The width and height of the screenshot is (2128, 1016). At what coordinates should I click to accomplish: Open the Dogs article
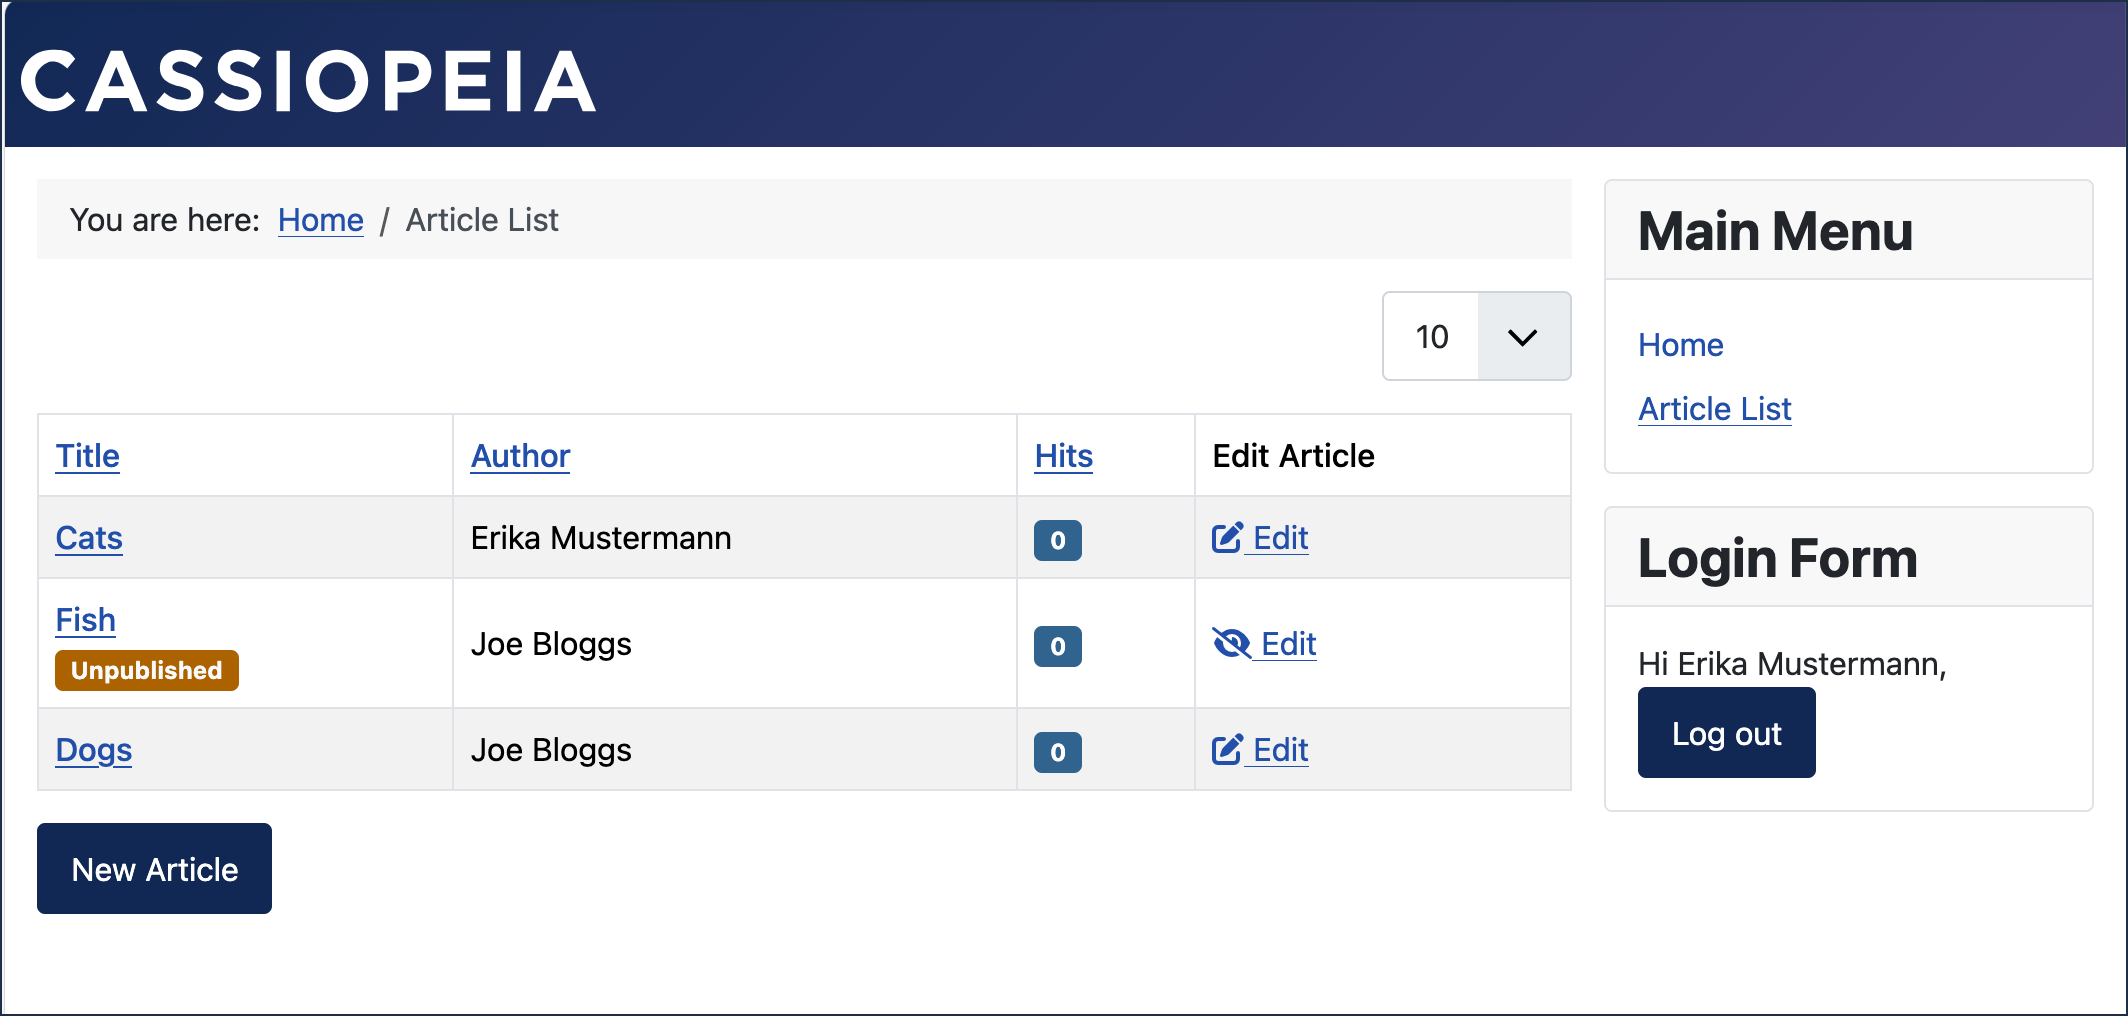94,750
